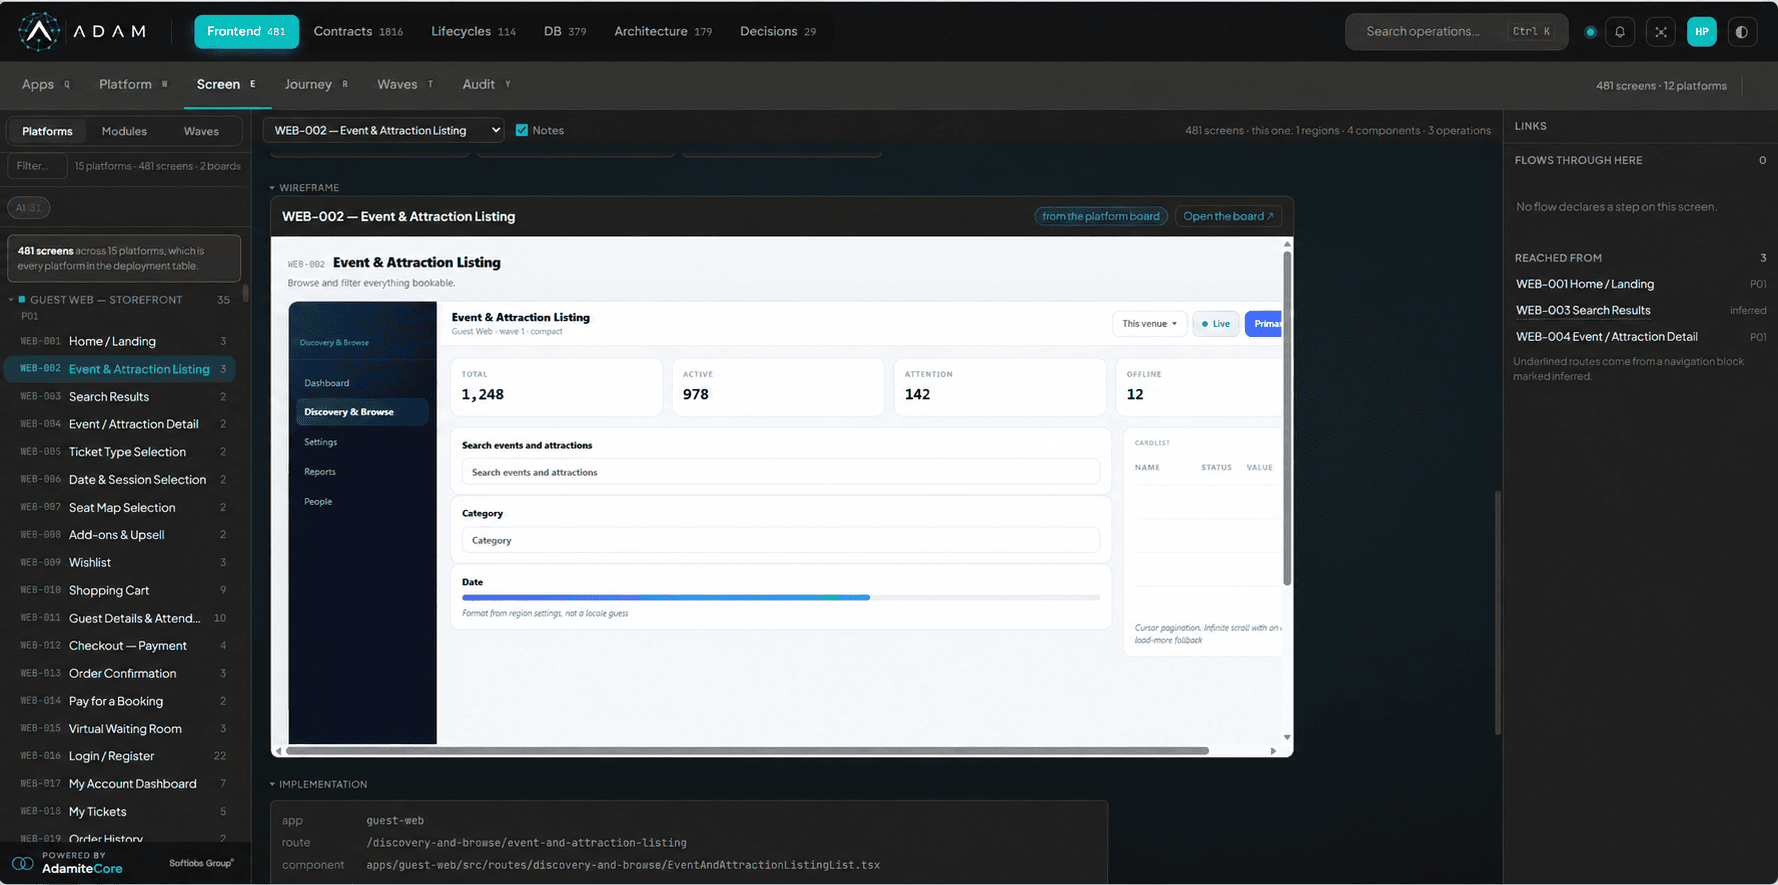Screen dimensions: 1778x885
Task: Toggle the dark/light theme icon
Action: 1742,32
